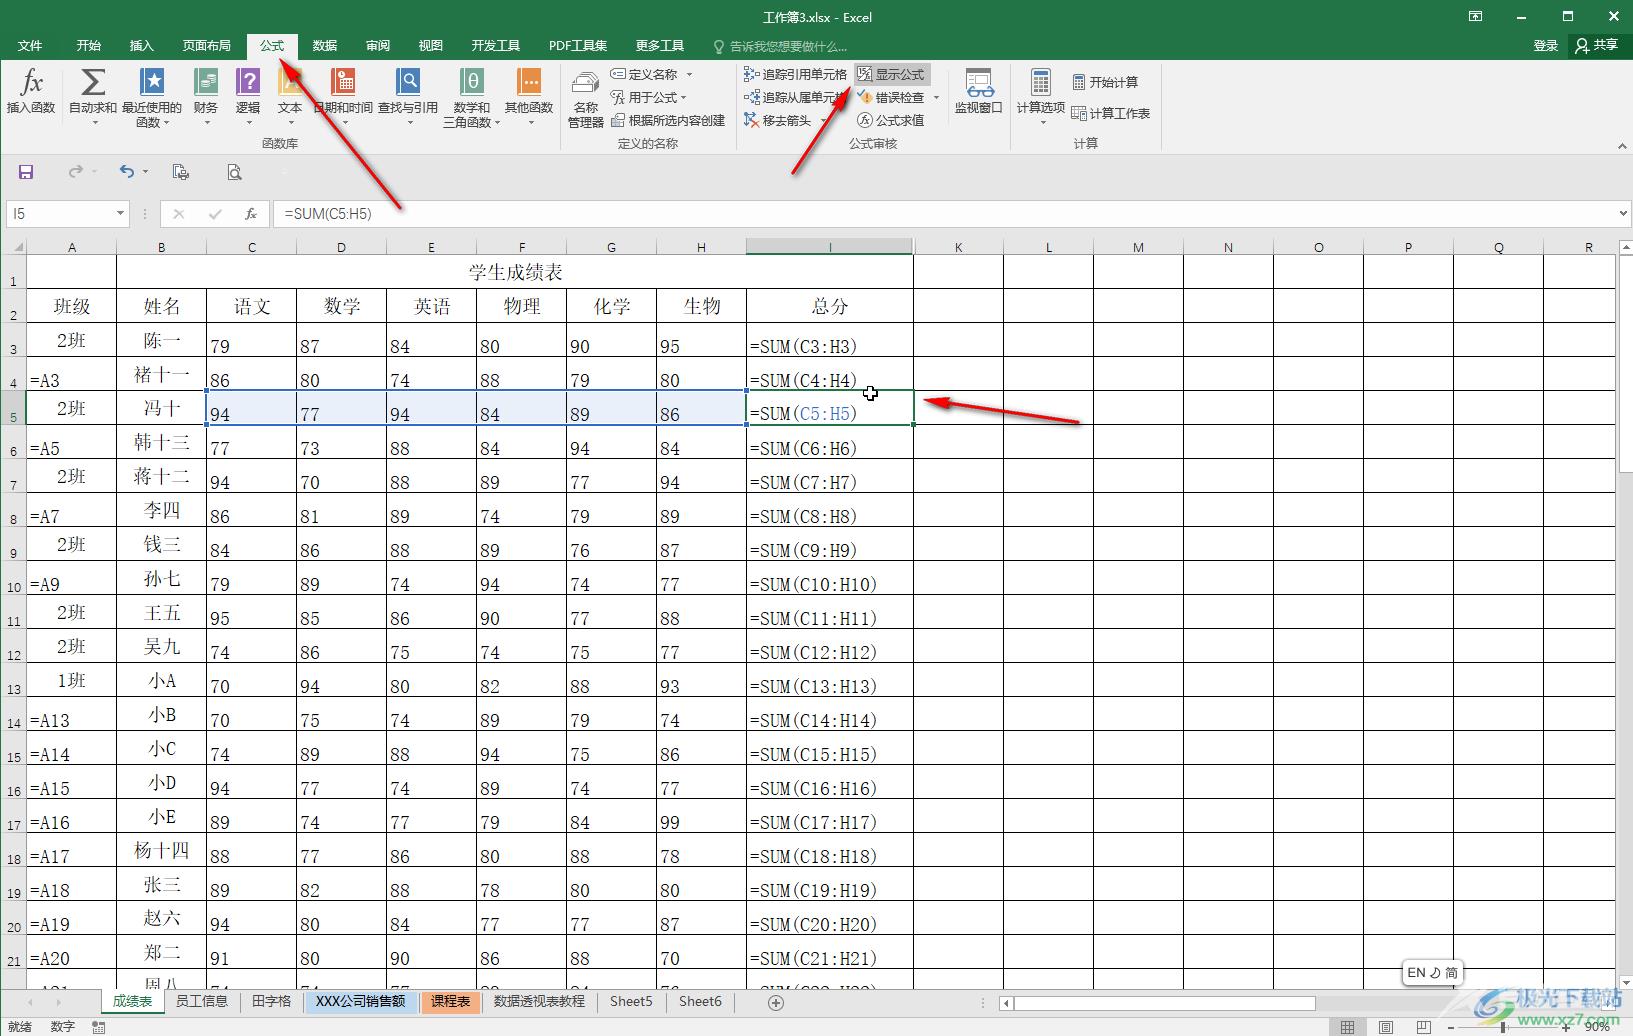Open the Text functions icon
Screen dimensions: 1633x1036
[x=290, y=83]
